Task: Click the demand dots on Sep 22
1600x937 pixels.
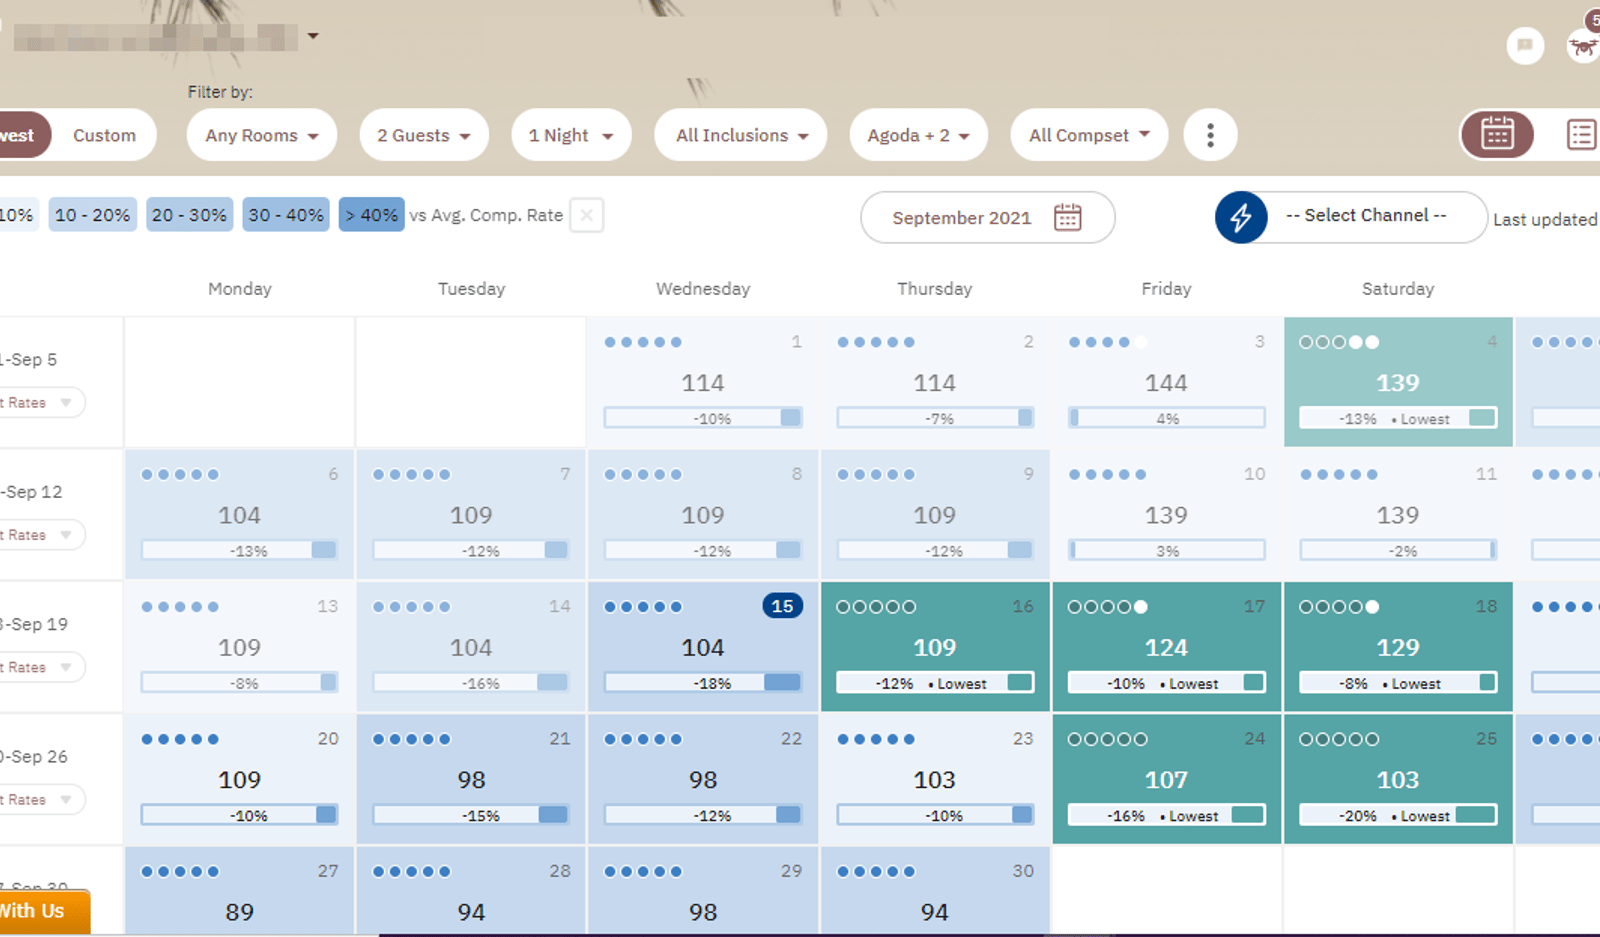Action: [643, 739]
